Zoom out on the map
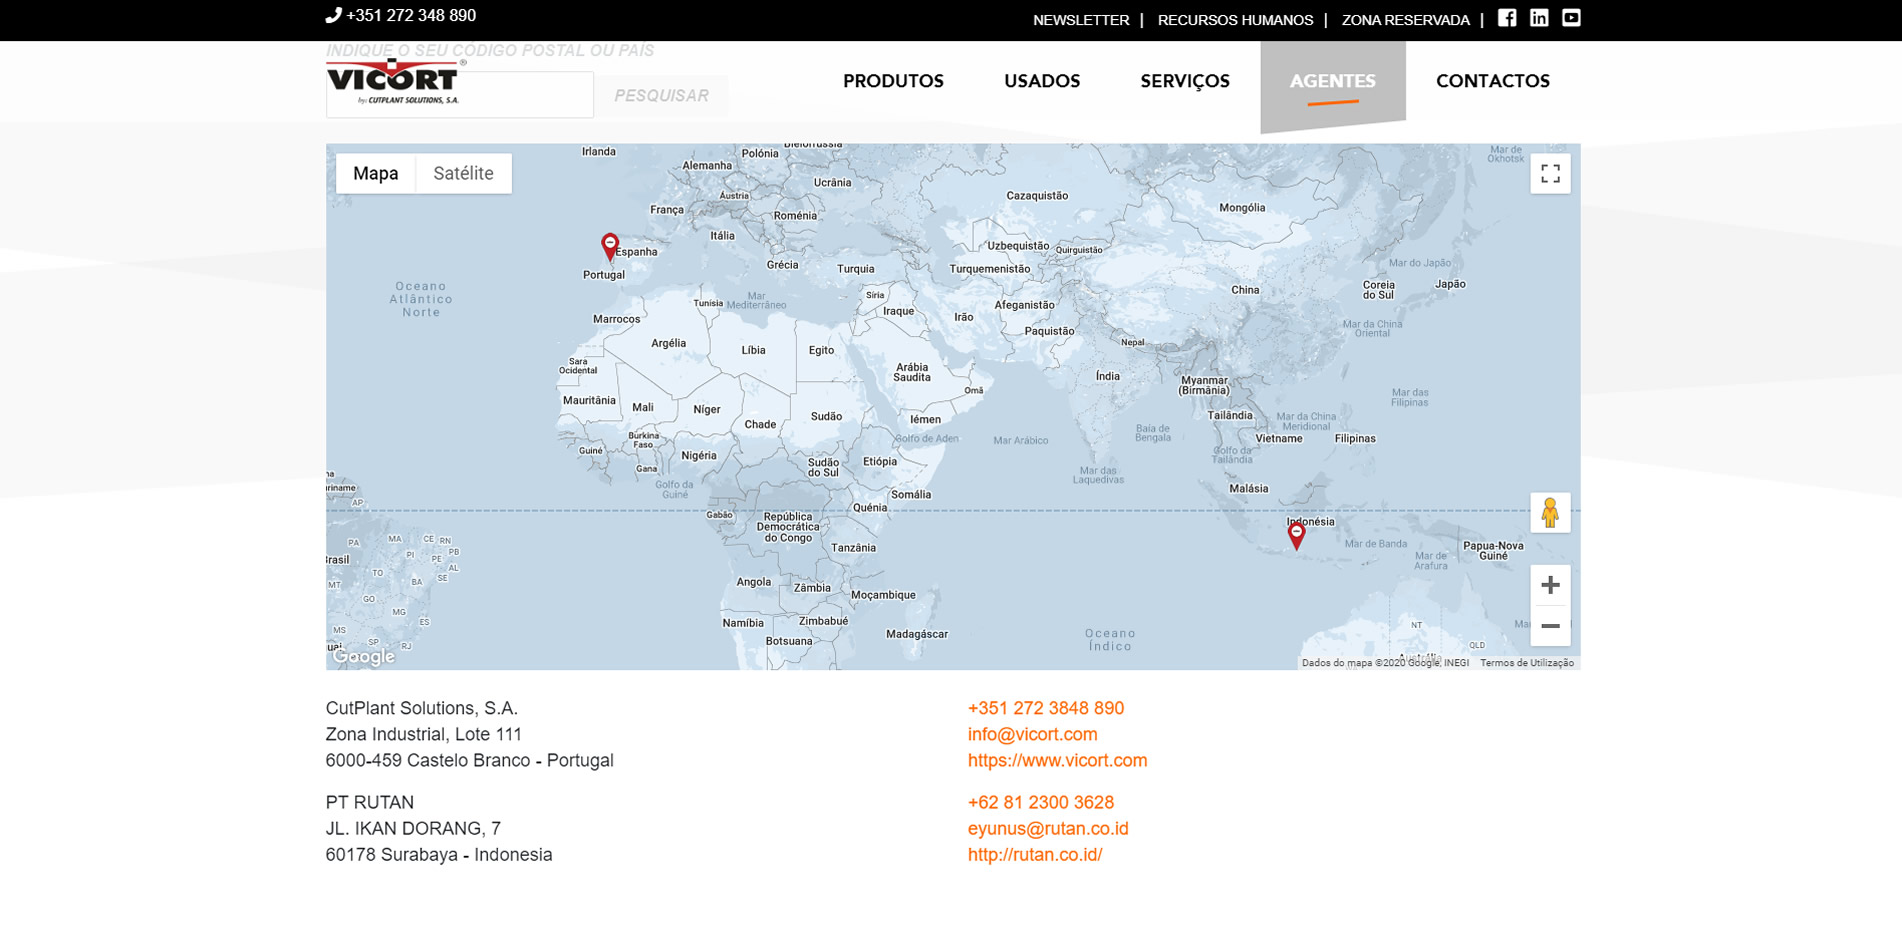 pyautogui.click(x=1550, y=626)
